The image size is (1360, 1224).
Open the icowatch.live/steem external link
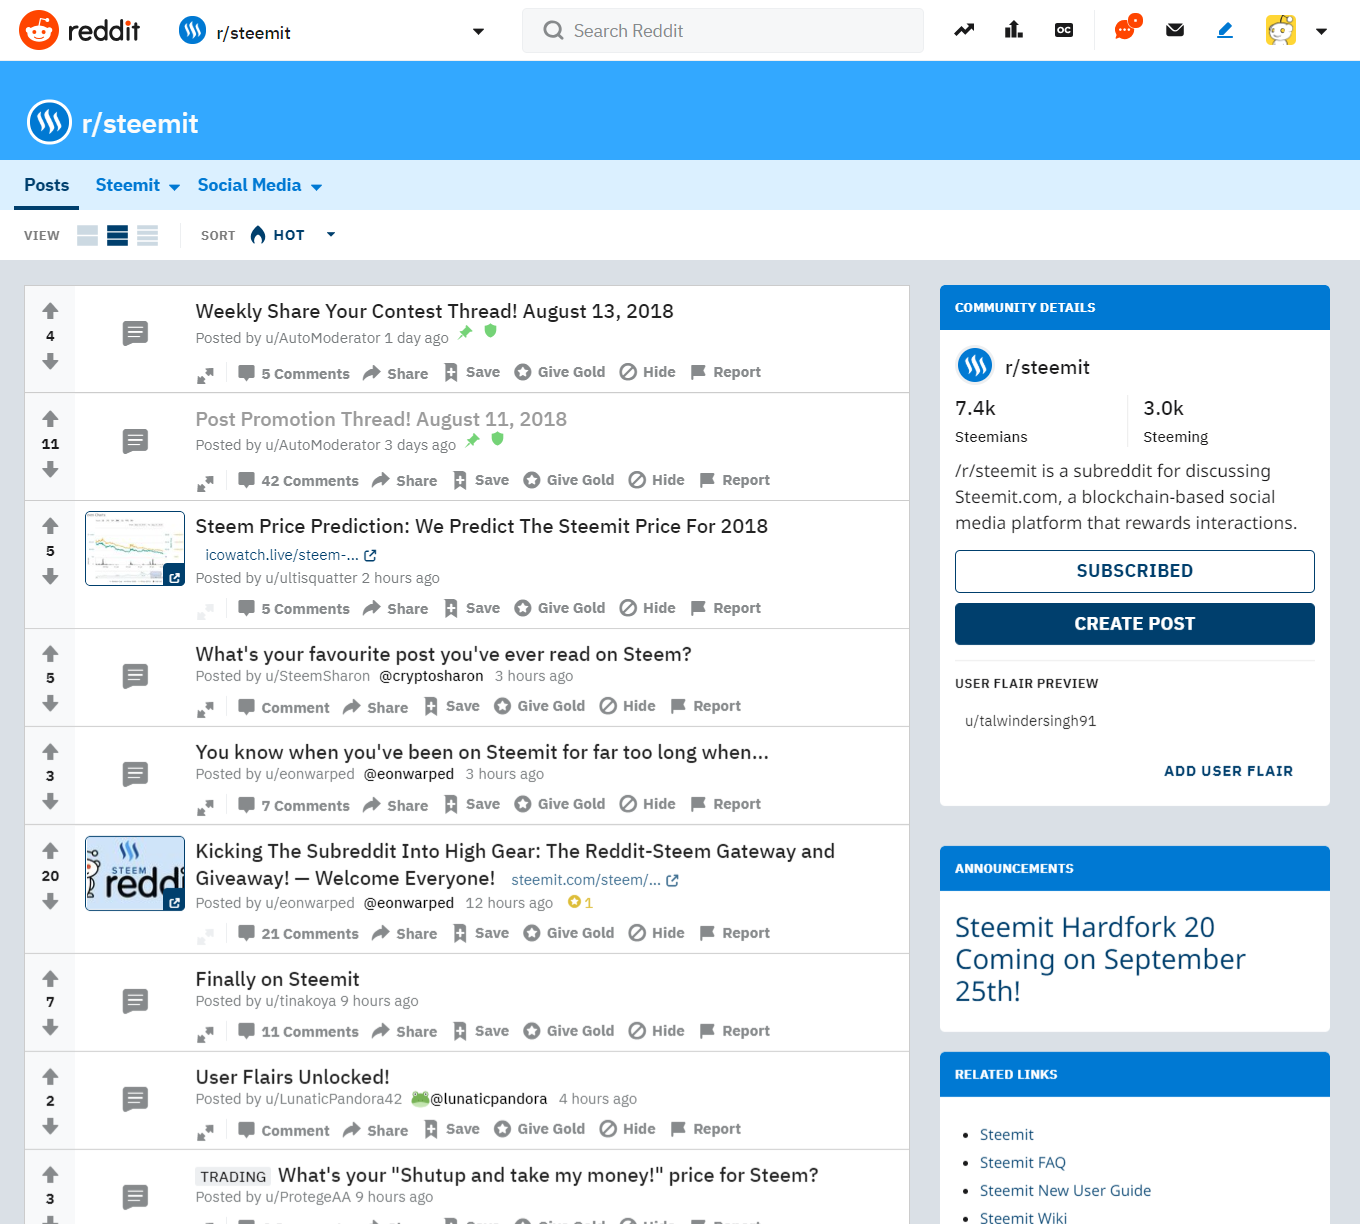[x=291, y=555]
